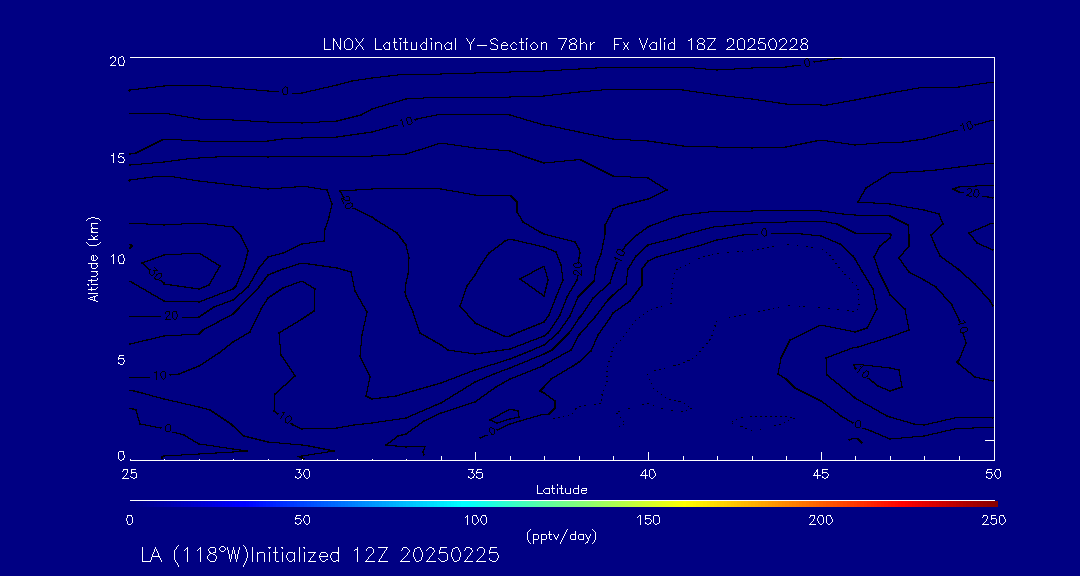The width and height of the screenshot is (1080, 576).
Task: Click the rainbow color scale bar
Action: 563,504
